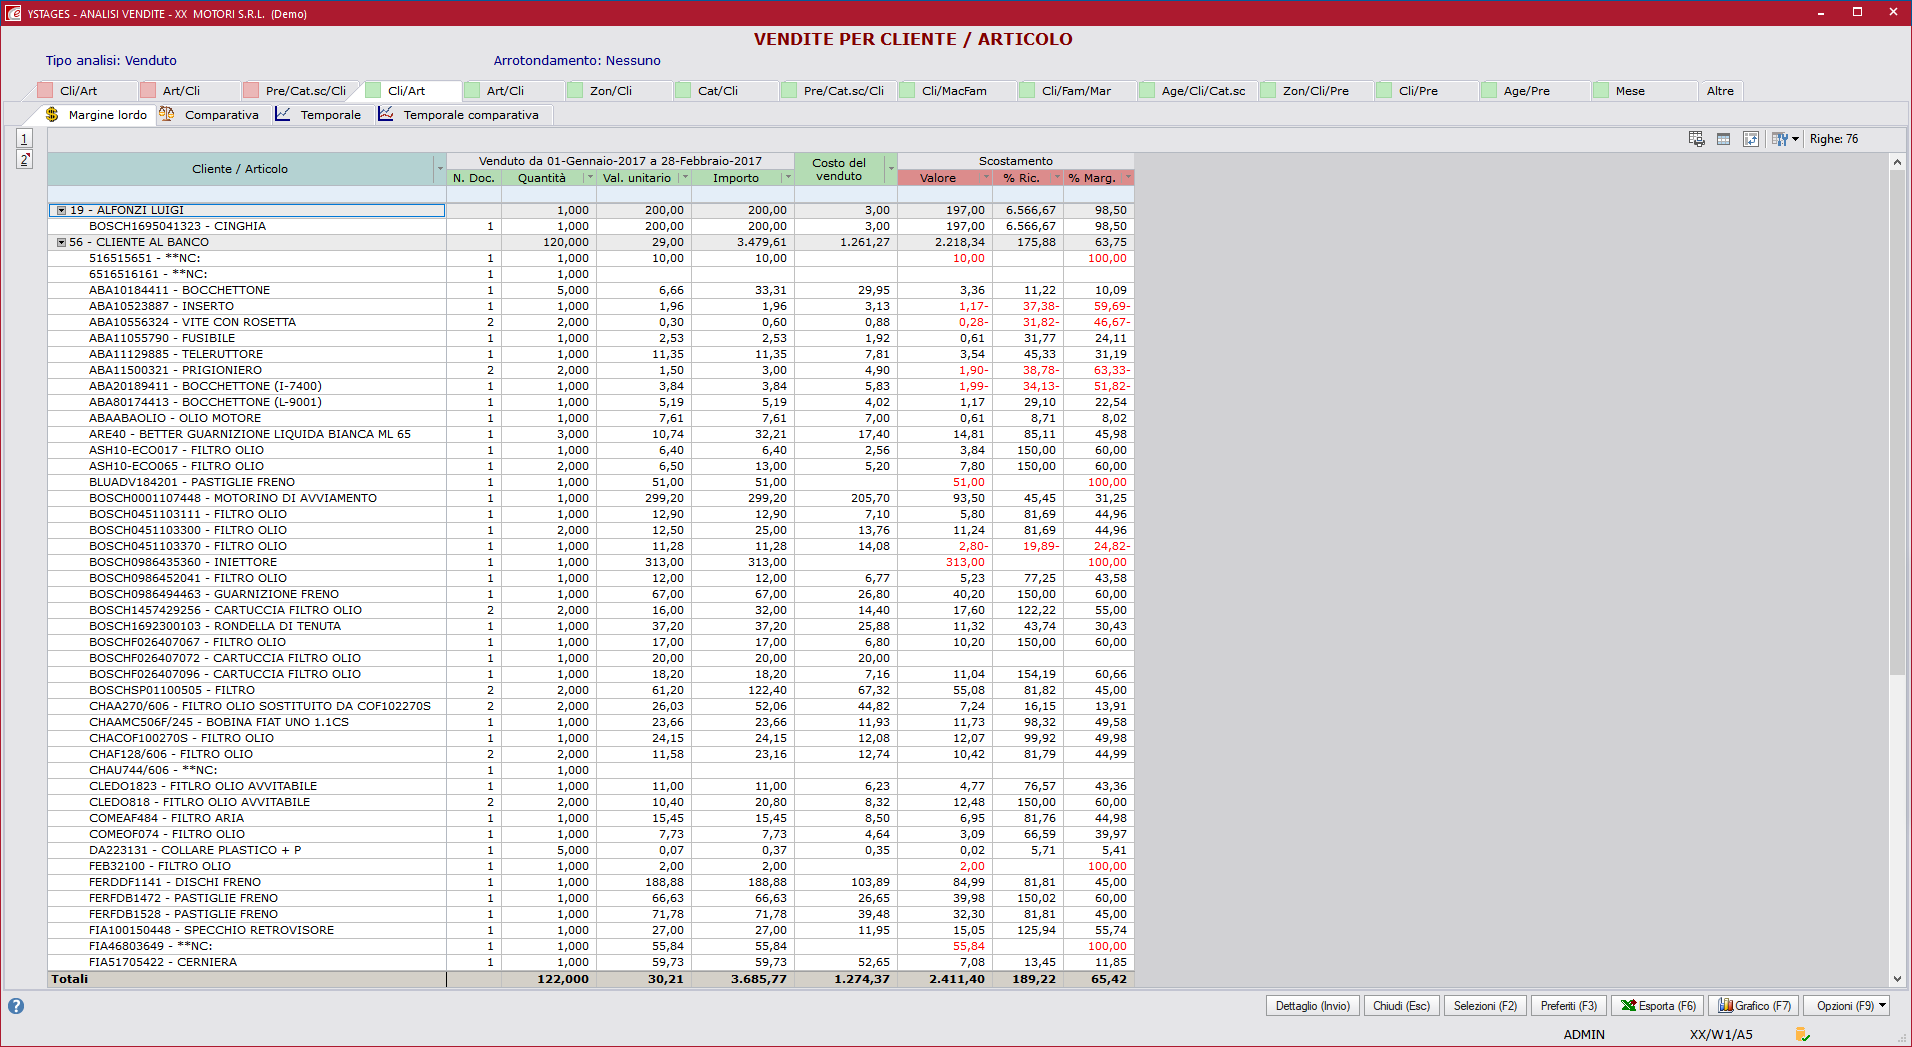Click the swap rows/columns pivot icon
1912x1047 pixels.
pyautogui.click(x=1750, y=139)
